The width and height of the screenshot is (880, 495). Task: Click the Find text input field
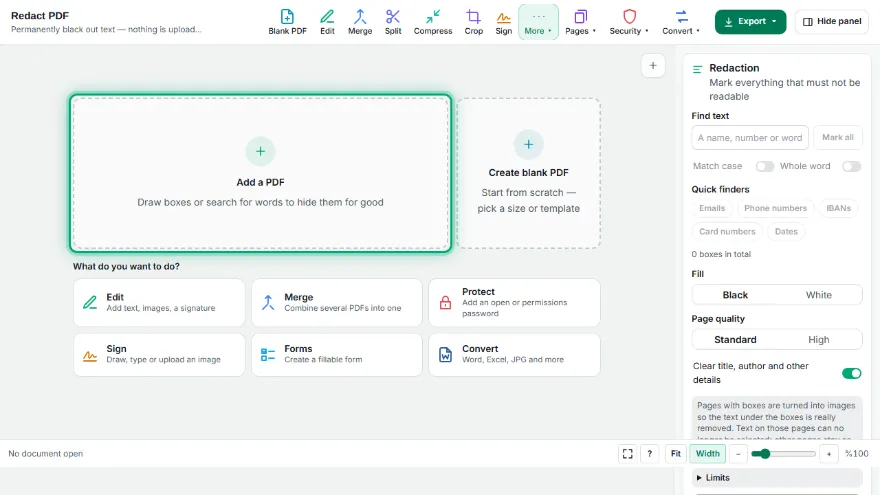pyautogui.click(x=750, y=138)
